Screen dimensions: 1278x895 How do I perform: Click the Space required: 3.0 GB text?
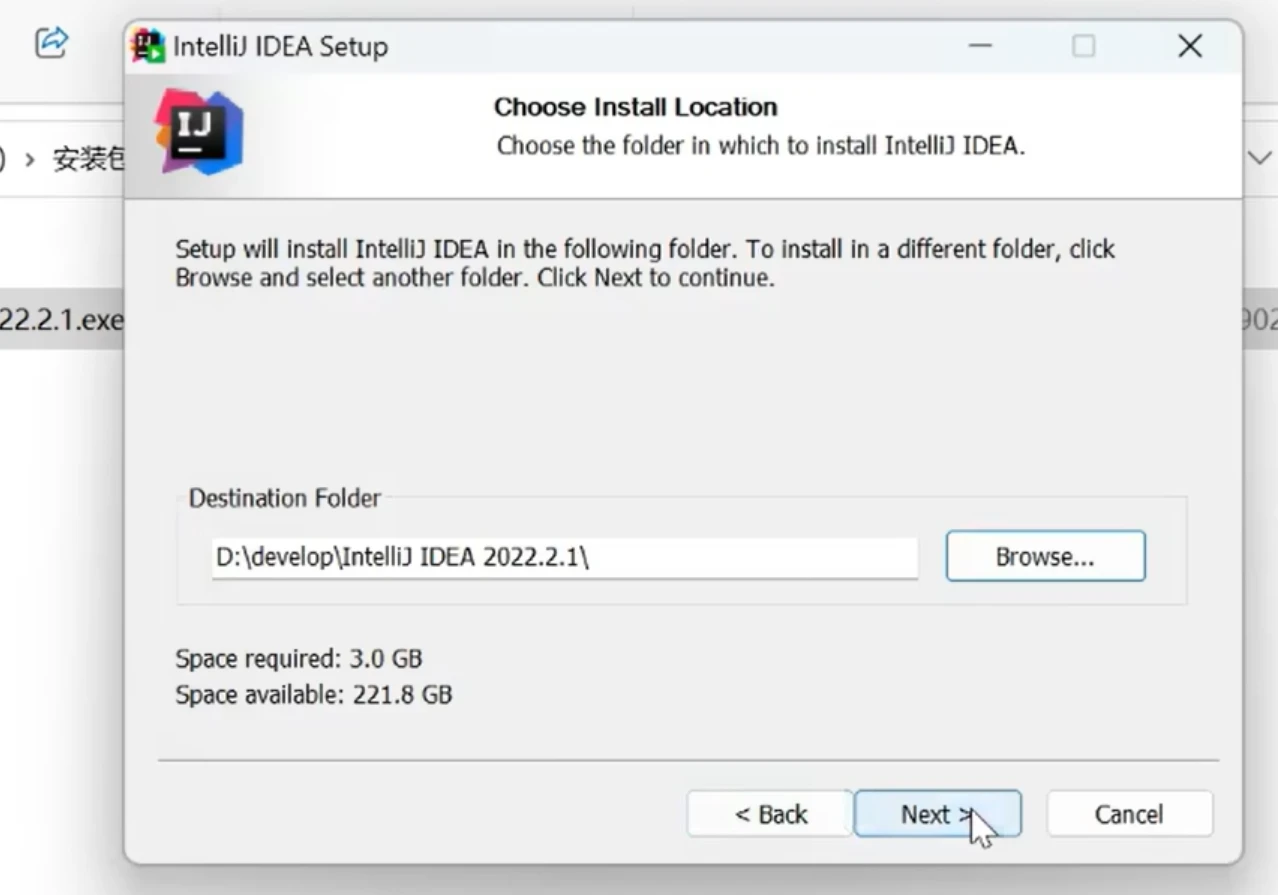pos(299,659)
